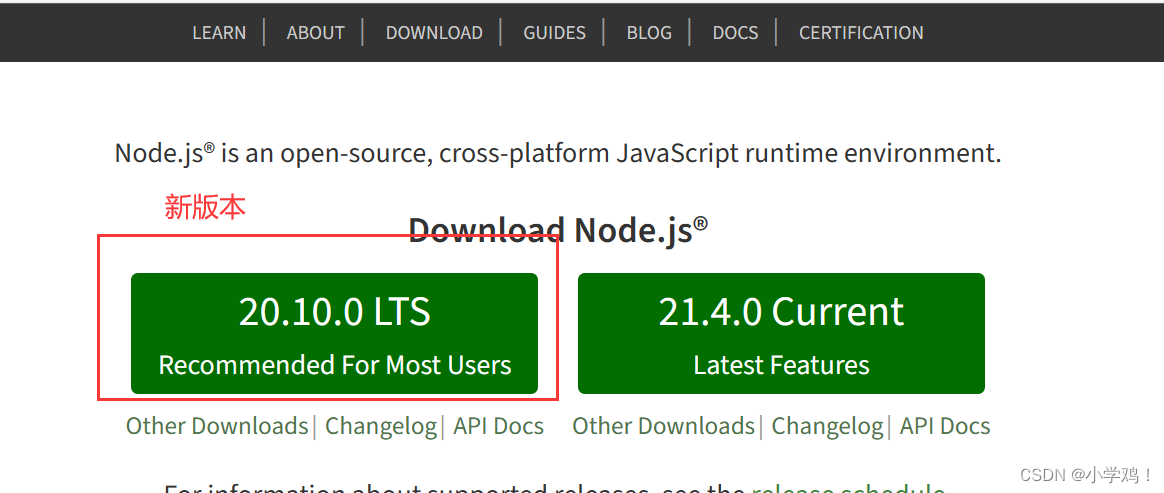
Task: Visit the BLOG section
Action: coord(649,33)
